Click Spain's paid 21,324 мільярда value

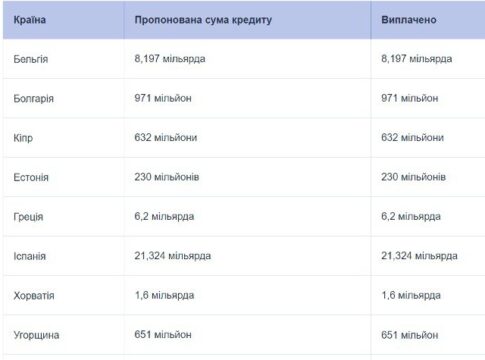tap(419, 256)
